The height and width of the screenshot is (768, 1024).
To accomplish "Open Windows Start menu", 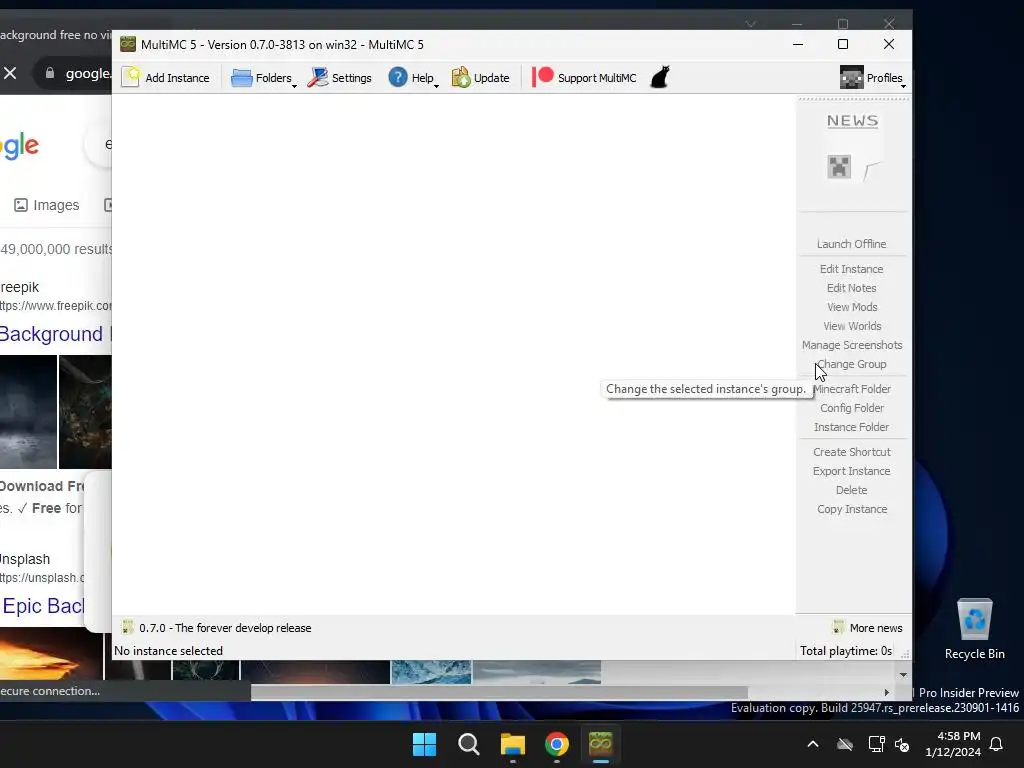I will pos(424,744).
